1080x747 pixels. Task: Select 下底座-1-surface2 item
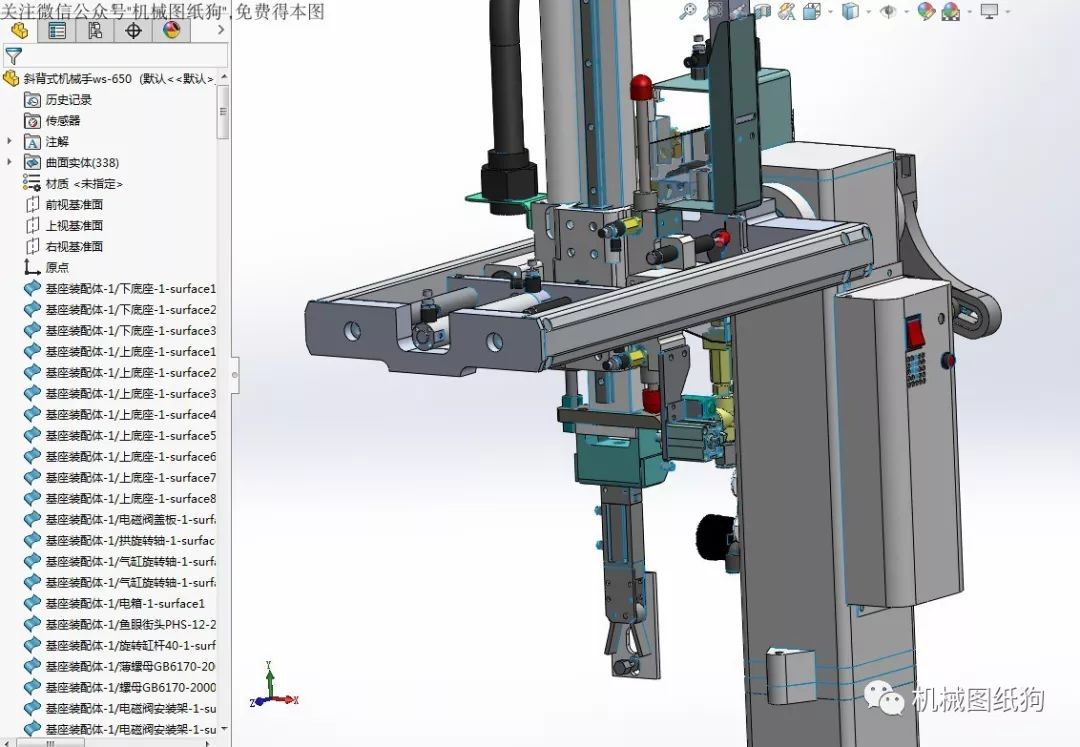[x=120, y=310]
